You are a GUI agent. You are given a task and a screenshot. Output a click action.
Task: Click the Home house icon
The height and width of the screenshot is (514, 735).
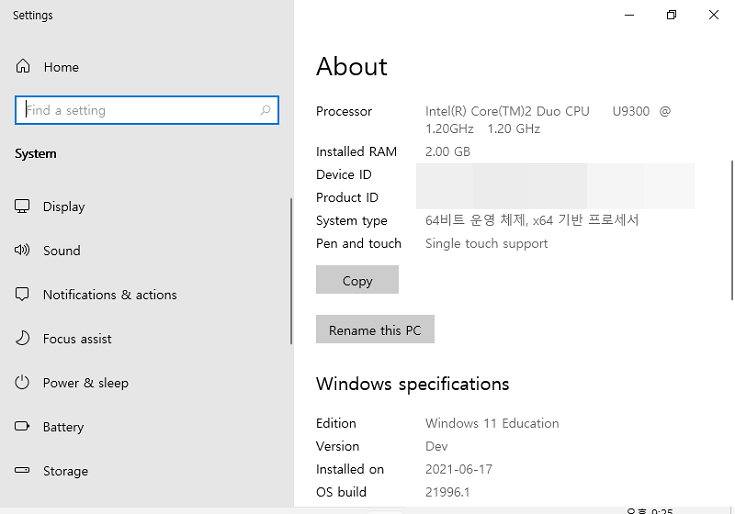coord(22,66)
